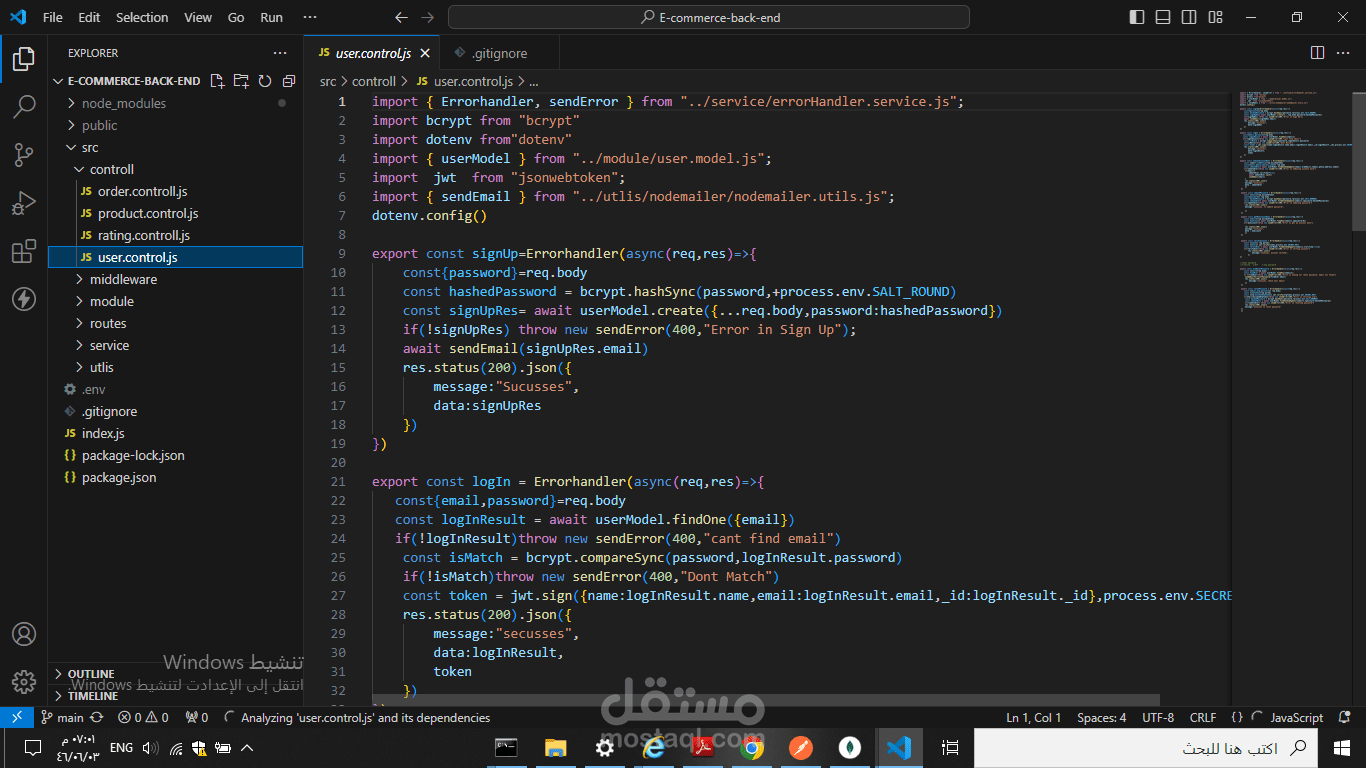Image resolution: width=1366 pixels, height=768 pixels.
Task: Open rating.controll.js in Explorer
Action: click(x=175, y=235)
